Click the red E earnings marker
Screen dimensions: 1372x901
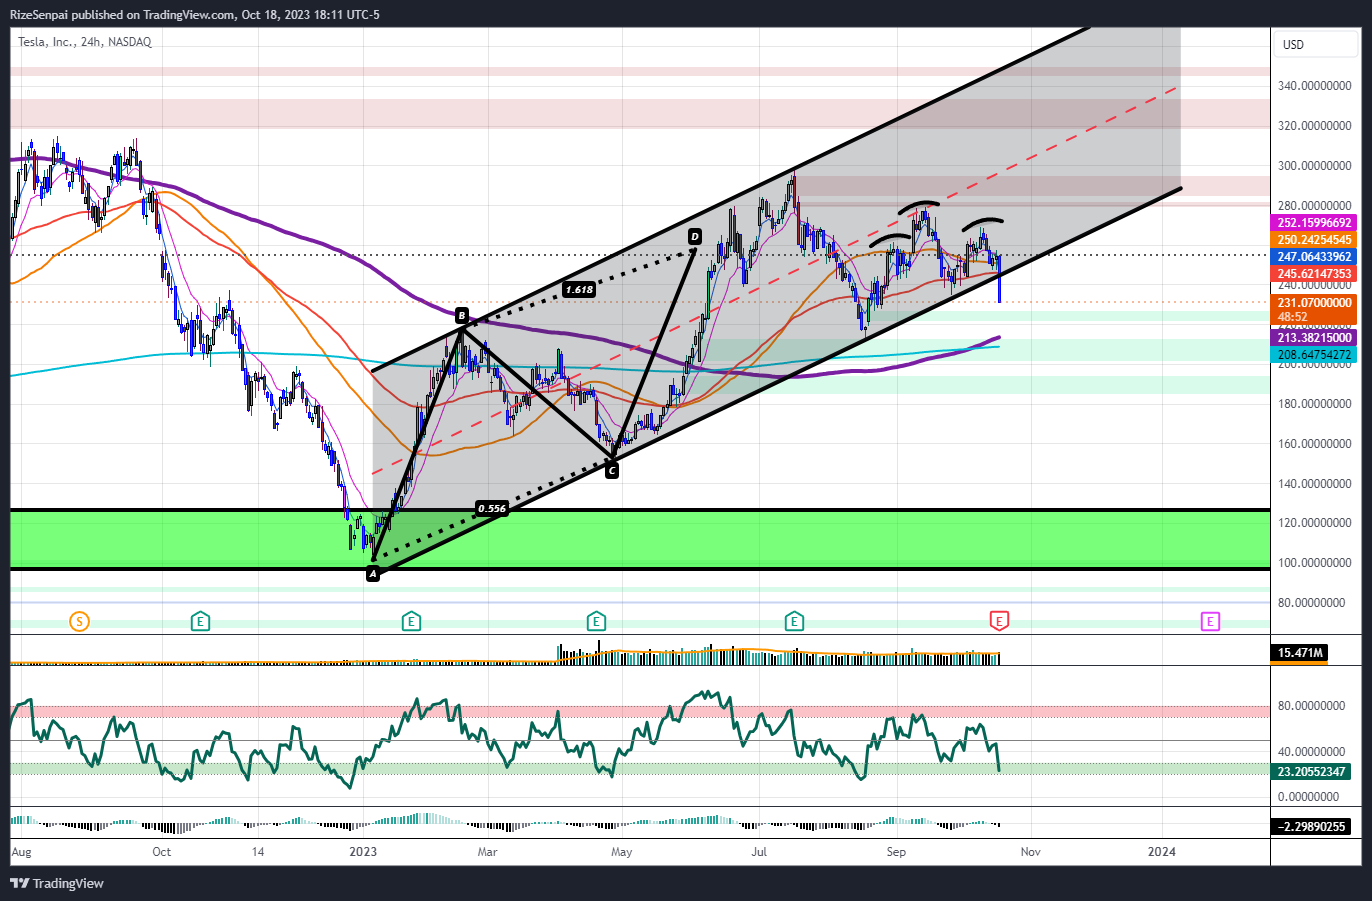[x=999, y=622]
